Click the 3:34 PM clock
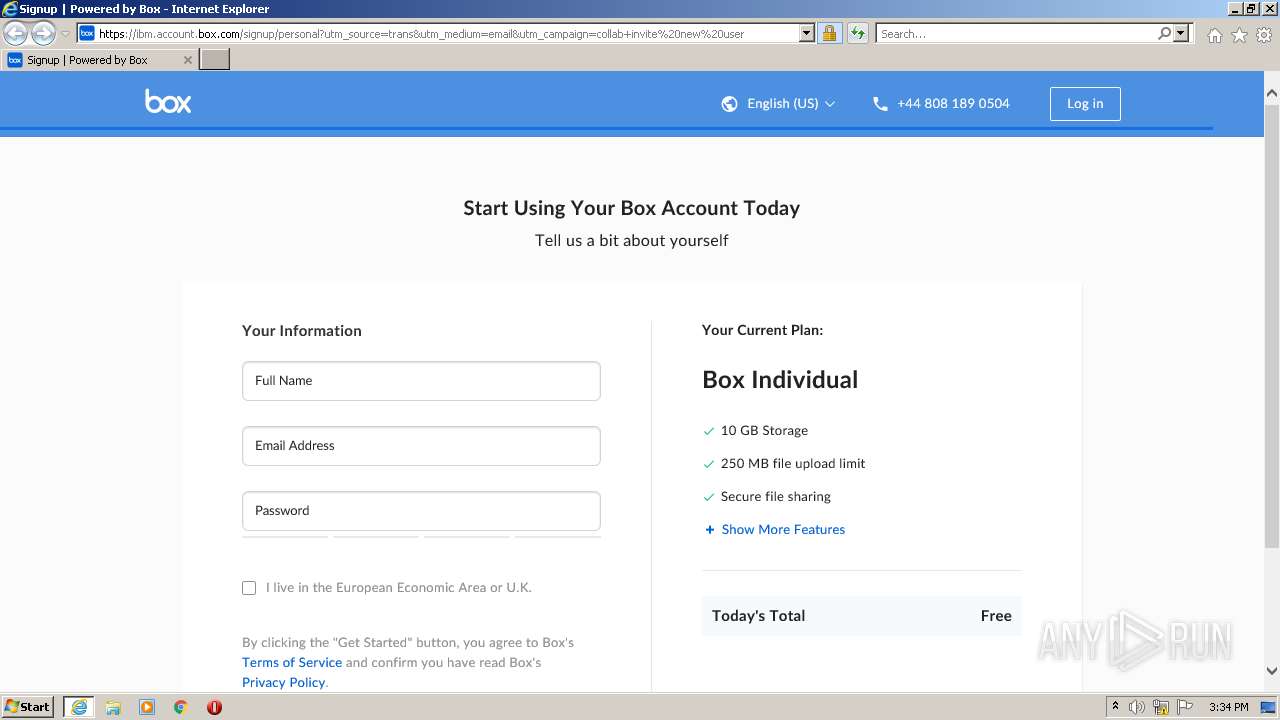The image size is (1280, 720). point(1228,707)
